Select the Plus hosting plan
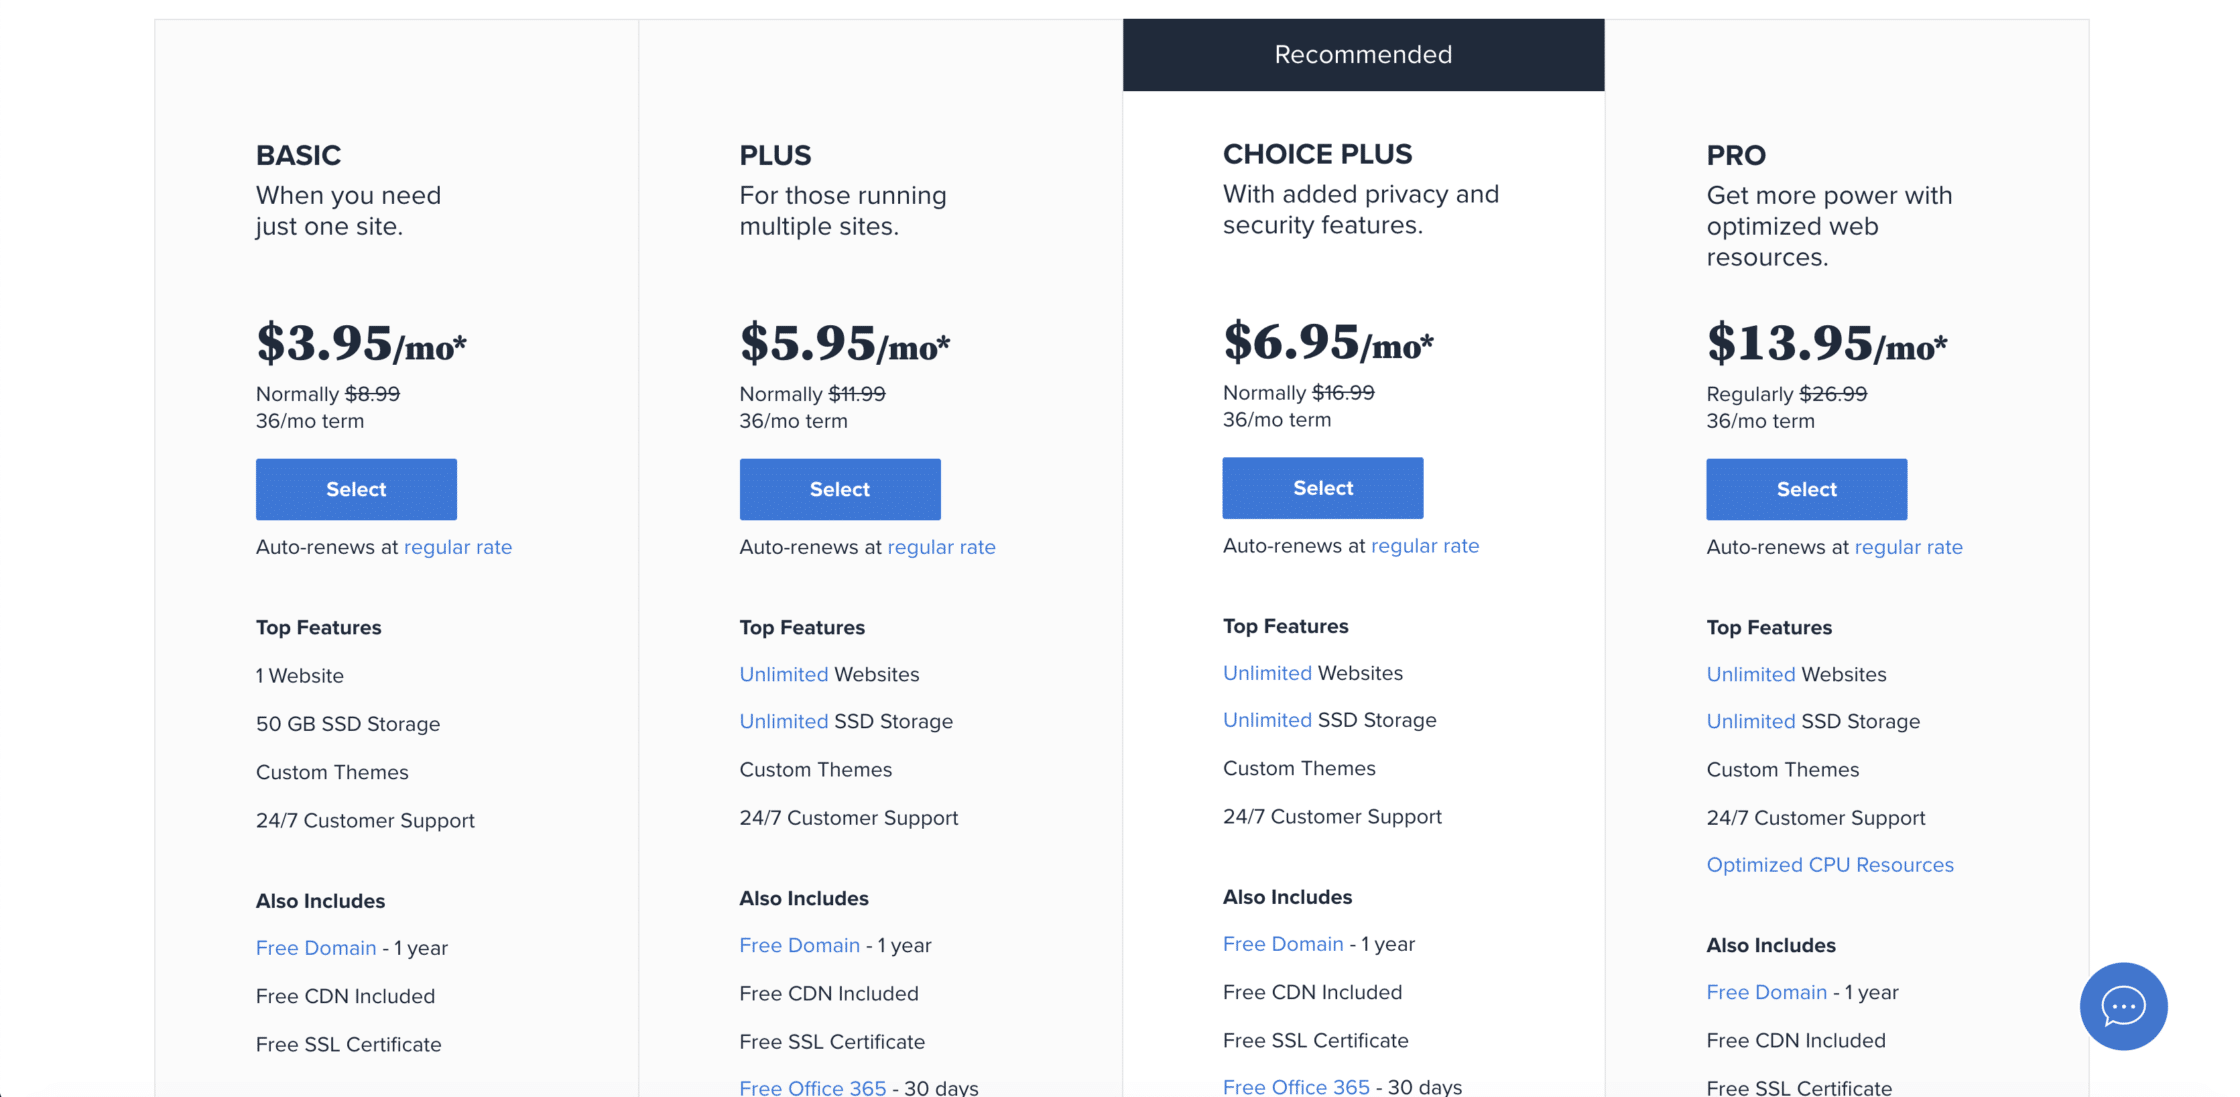 click(840, 489)
